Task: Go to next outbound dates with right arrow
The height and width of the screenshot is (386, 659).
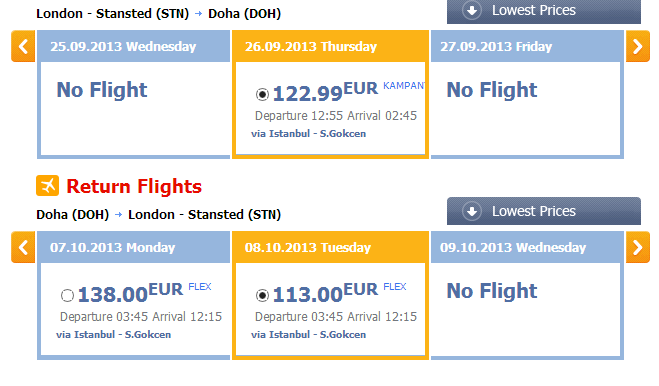Action: 638,46
